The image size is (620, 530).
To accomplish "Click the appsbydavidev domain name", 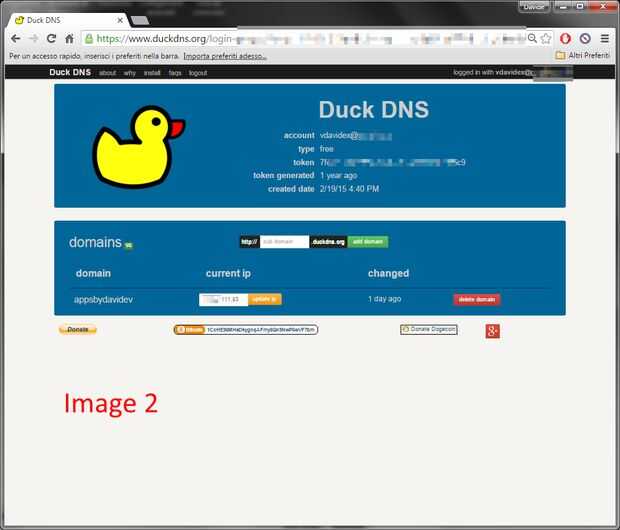I will 103,299.
